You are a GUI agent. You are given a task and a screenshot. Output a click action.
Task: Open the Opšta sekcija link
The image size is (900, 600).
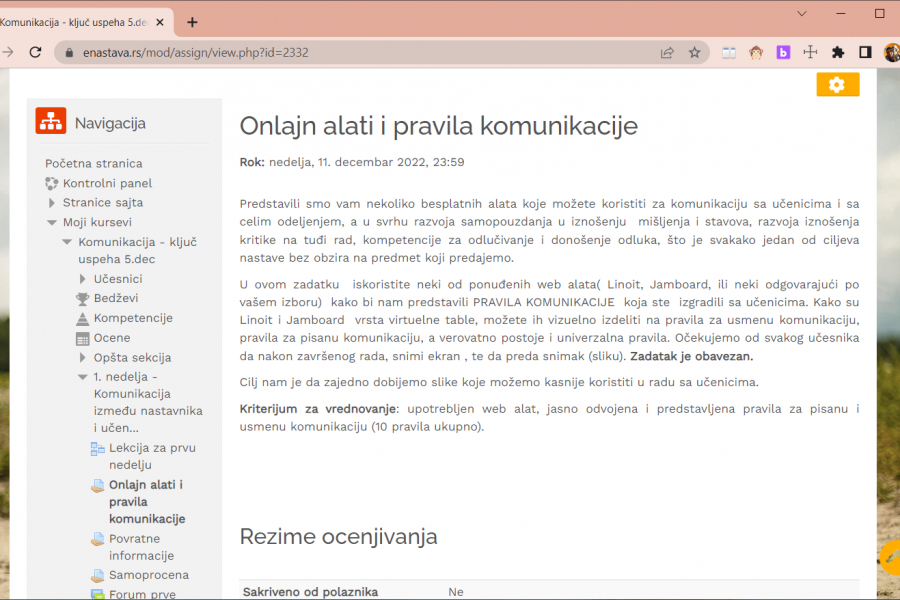(x=133, y=358)
